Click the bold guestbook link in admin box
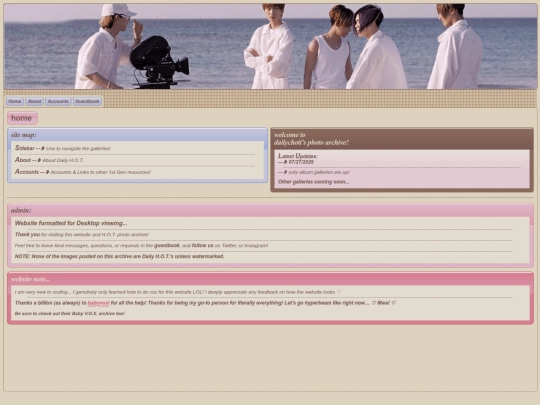540x405 pixels. coord(167,246)
